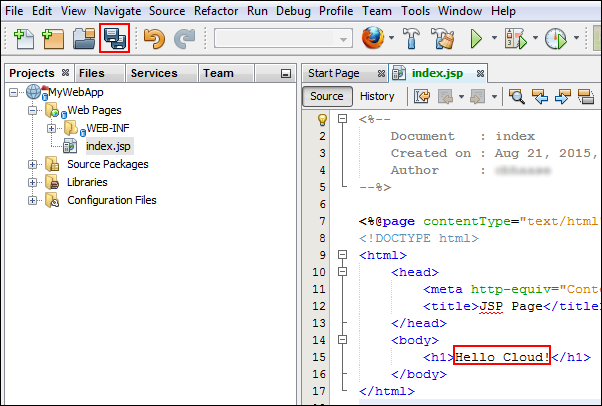Image resolution: width=602 pixels, height=406 pixels.
Task: Create a new file with toolbar icon
Action: coord(22,38)
